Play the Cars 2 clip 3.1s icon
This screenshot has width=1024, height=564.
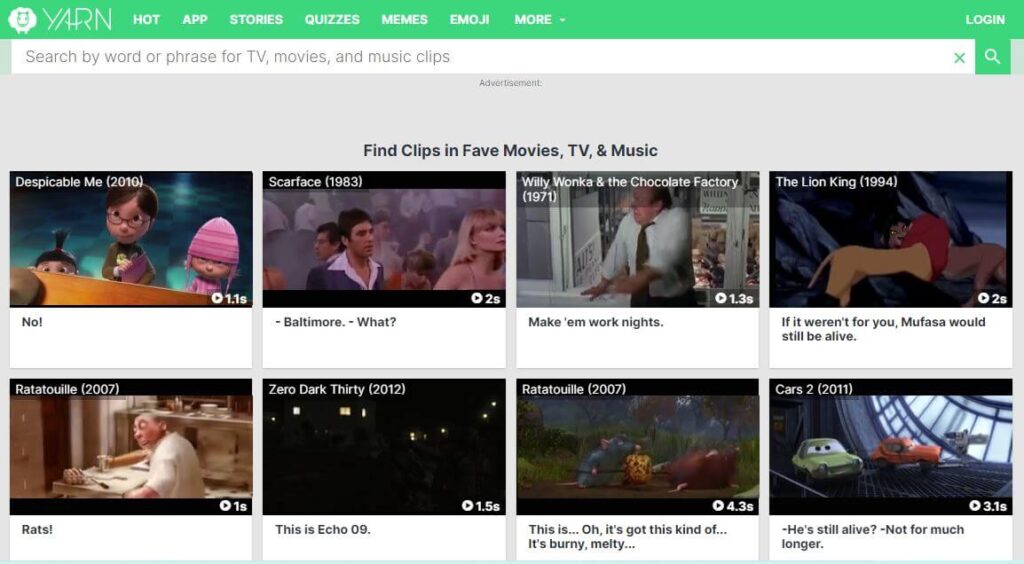pyautogui.click(x=974, y=506)
